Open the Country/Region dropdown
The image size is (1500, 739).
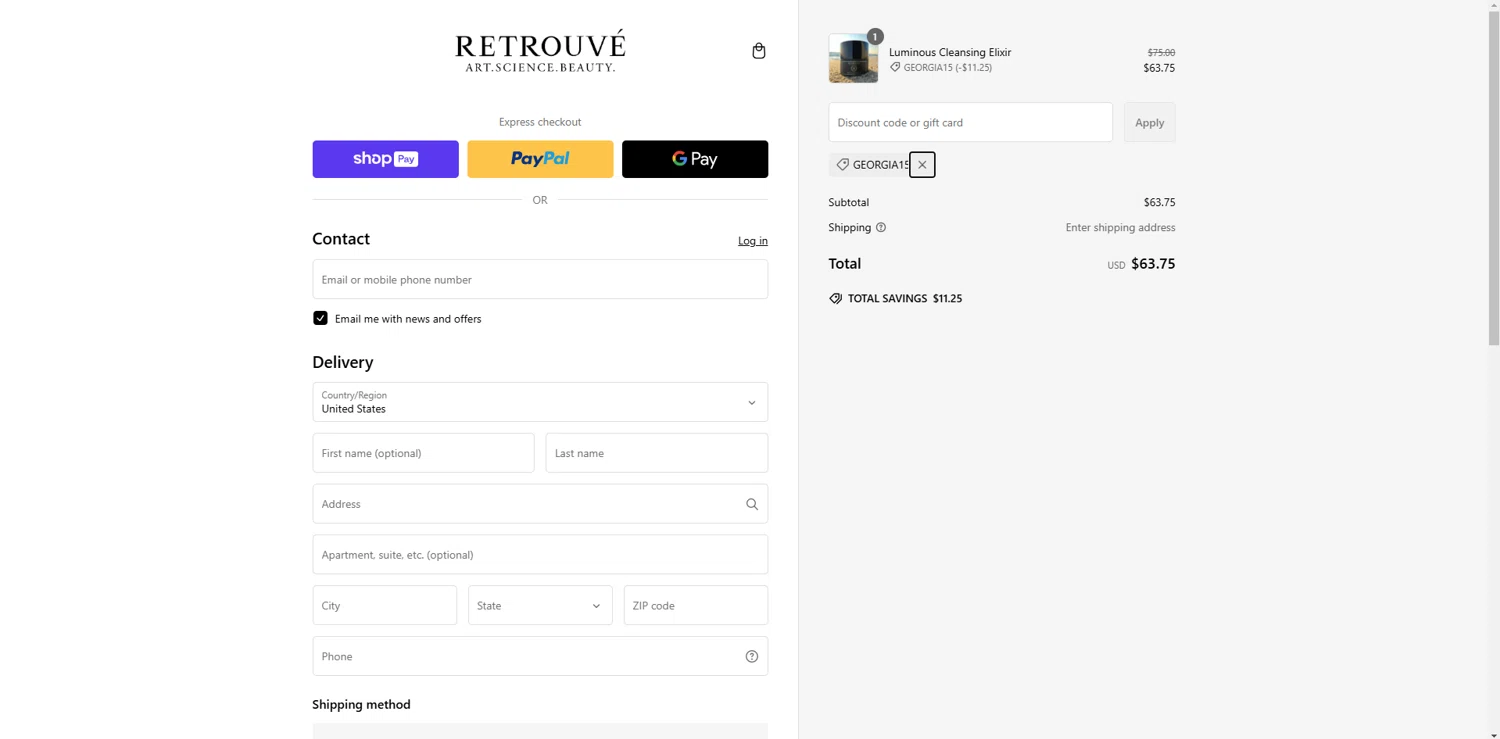(540, 402)
